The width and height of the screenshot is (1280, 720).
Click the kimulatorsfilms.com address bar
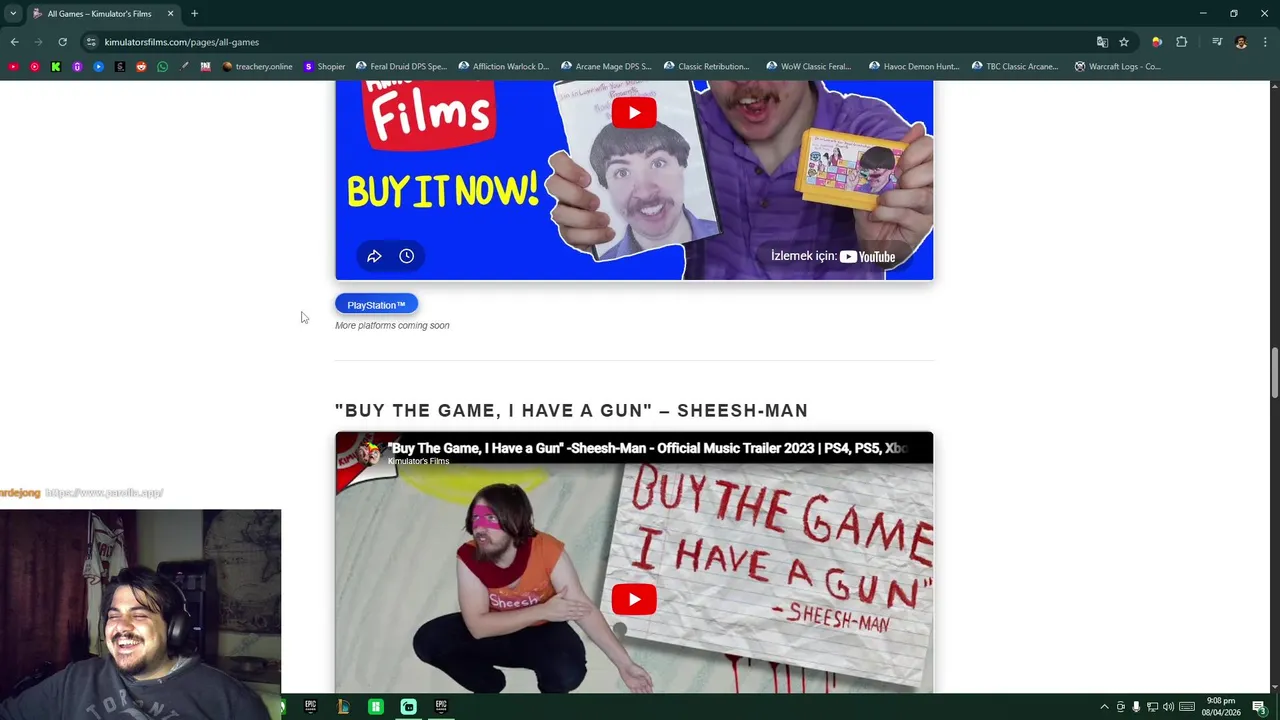pos(590,42)
